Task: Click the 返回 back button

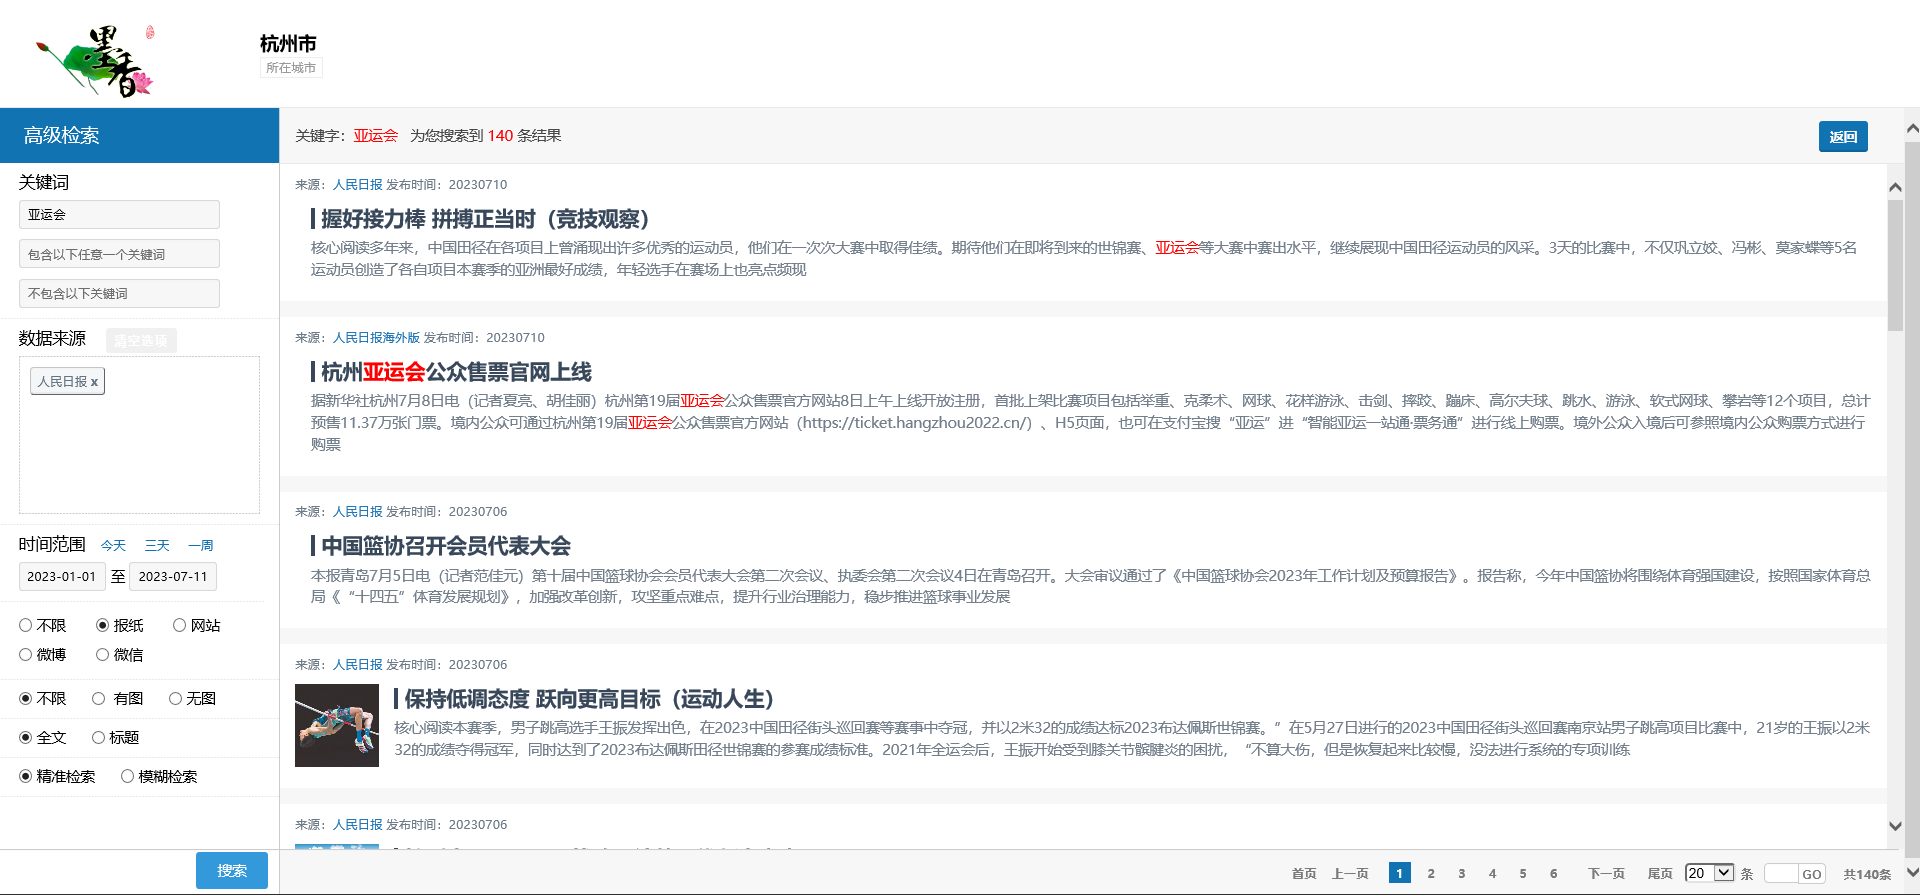Action: tap(1842, 137)
